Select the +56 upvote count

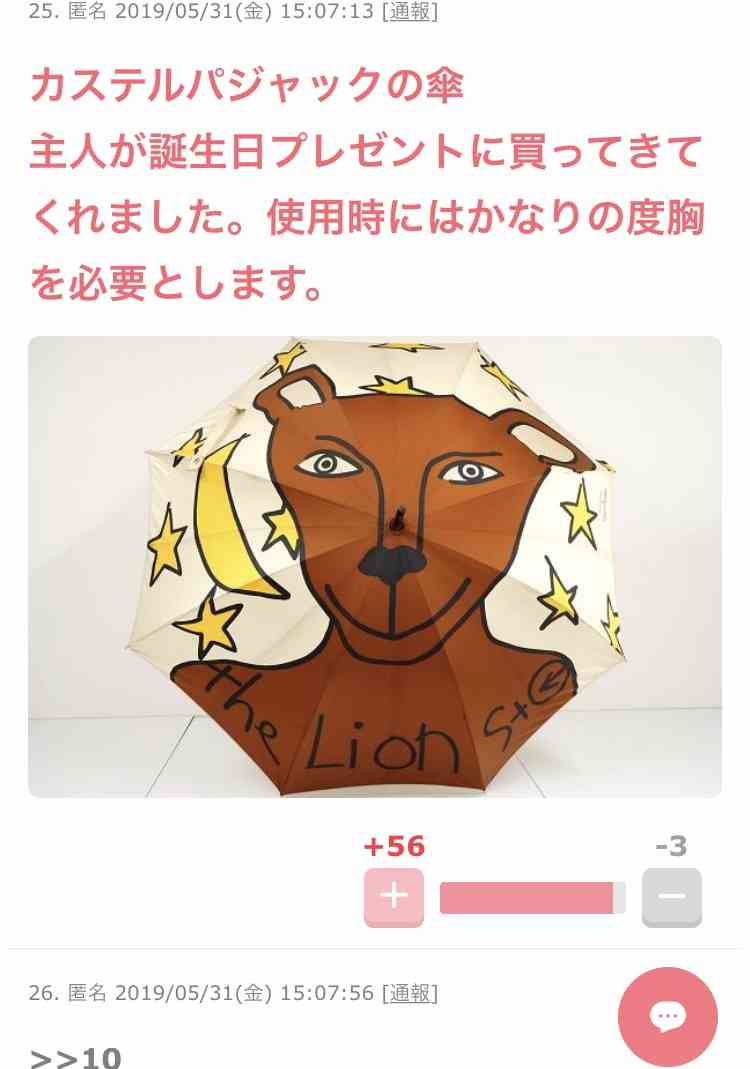point(394,846)
